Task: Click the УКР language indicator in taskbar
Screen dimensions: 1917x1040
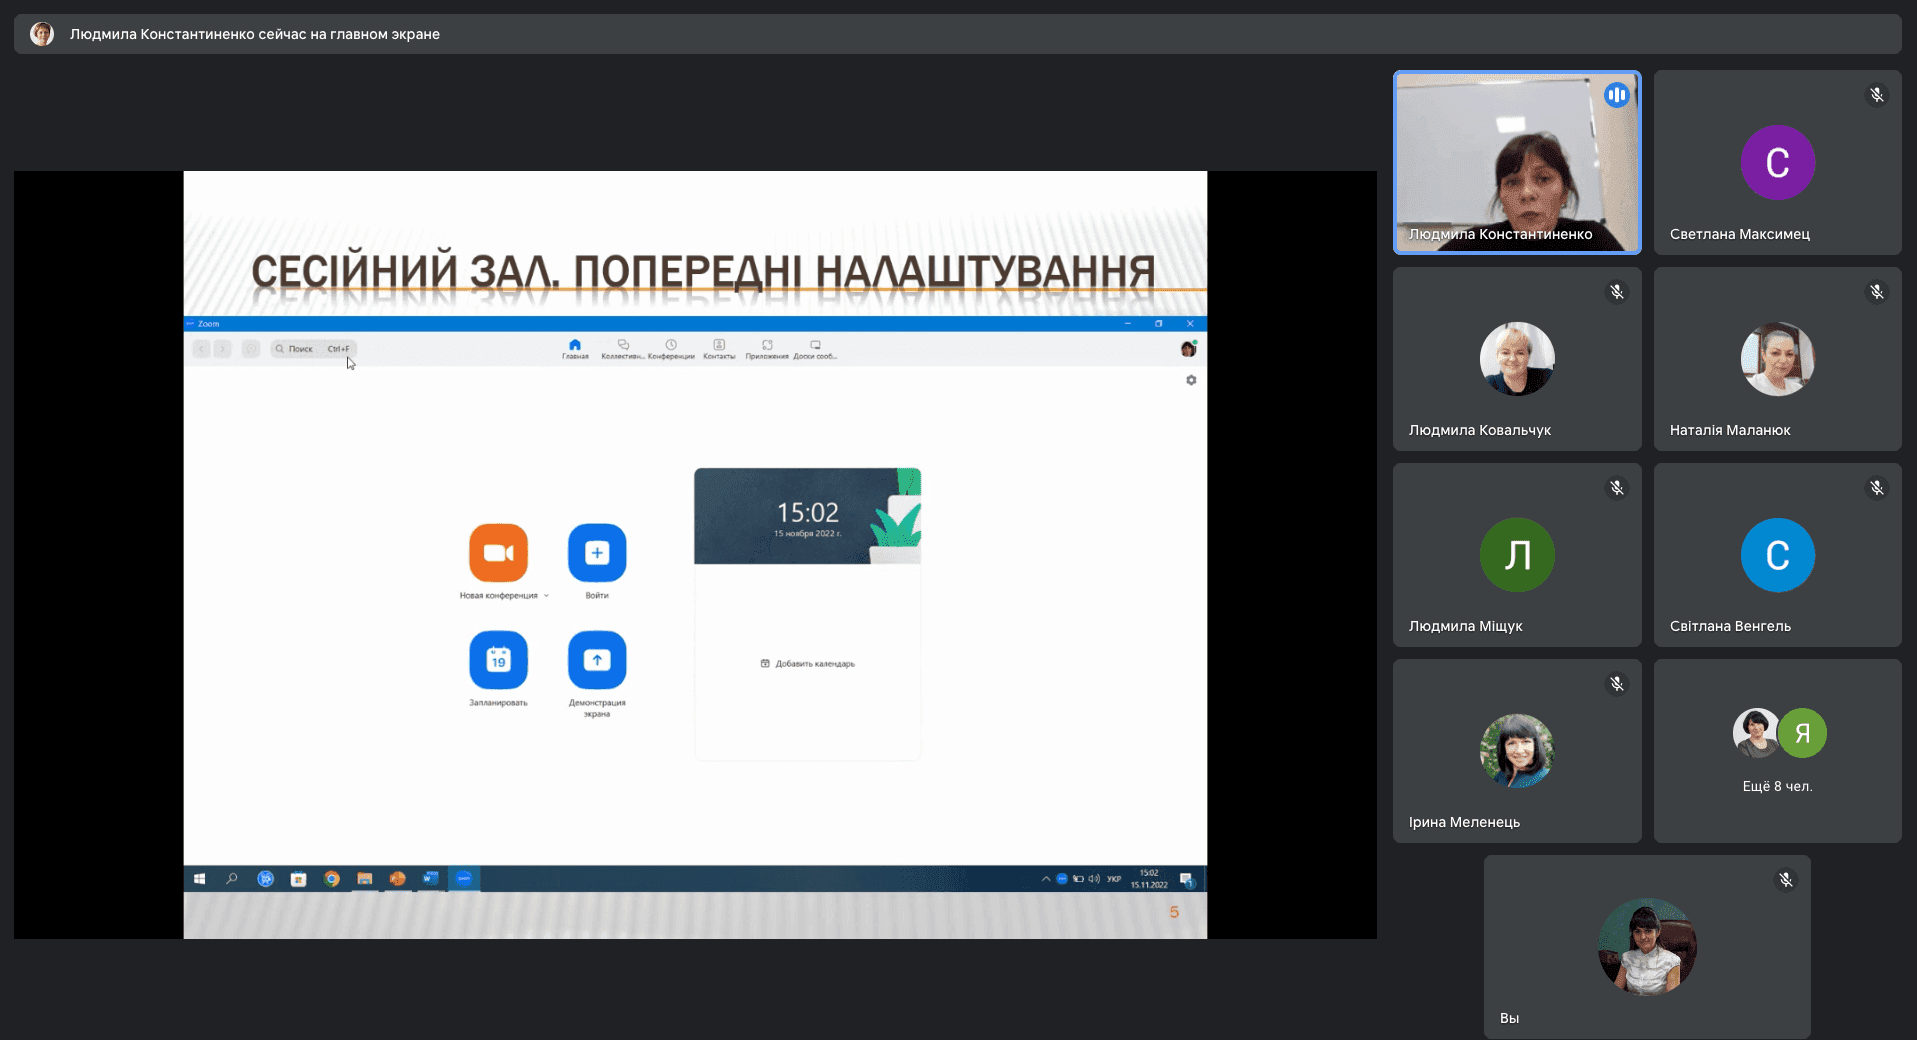Action: [x=1114, y=879]
